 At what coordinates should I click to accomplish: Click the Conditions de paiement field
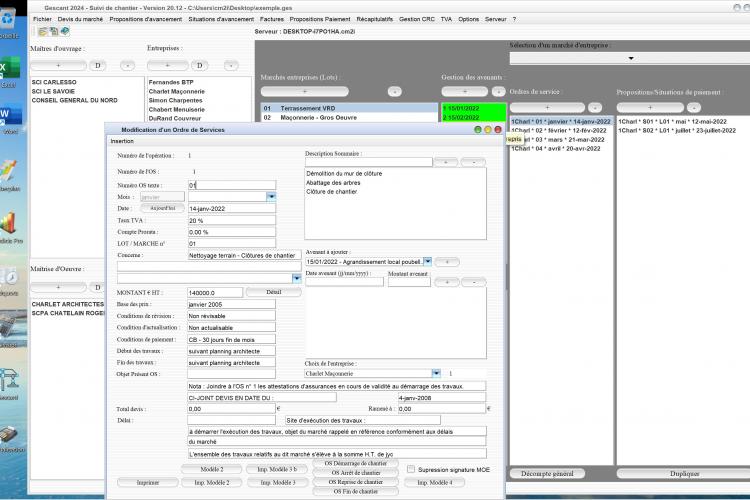pos(232,339)
